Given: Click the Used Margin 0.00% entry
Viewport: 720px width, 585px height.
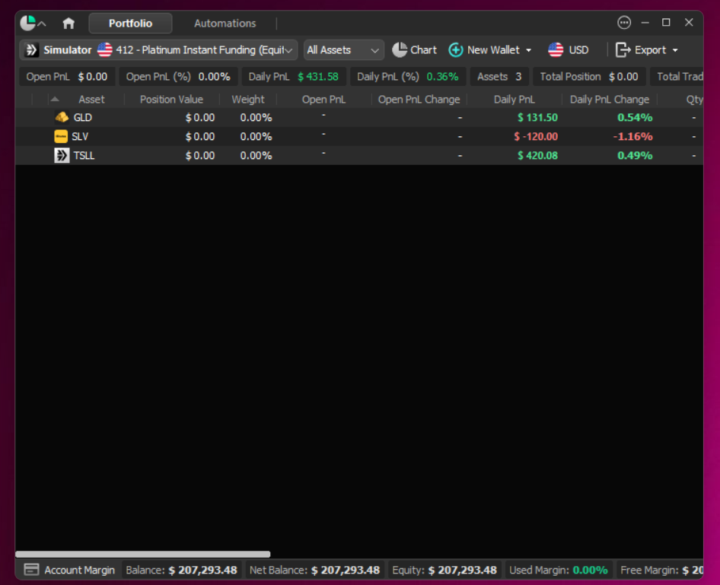Looking at the screenshot, I should pyautogui.click(x=558, y=570).
